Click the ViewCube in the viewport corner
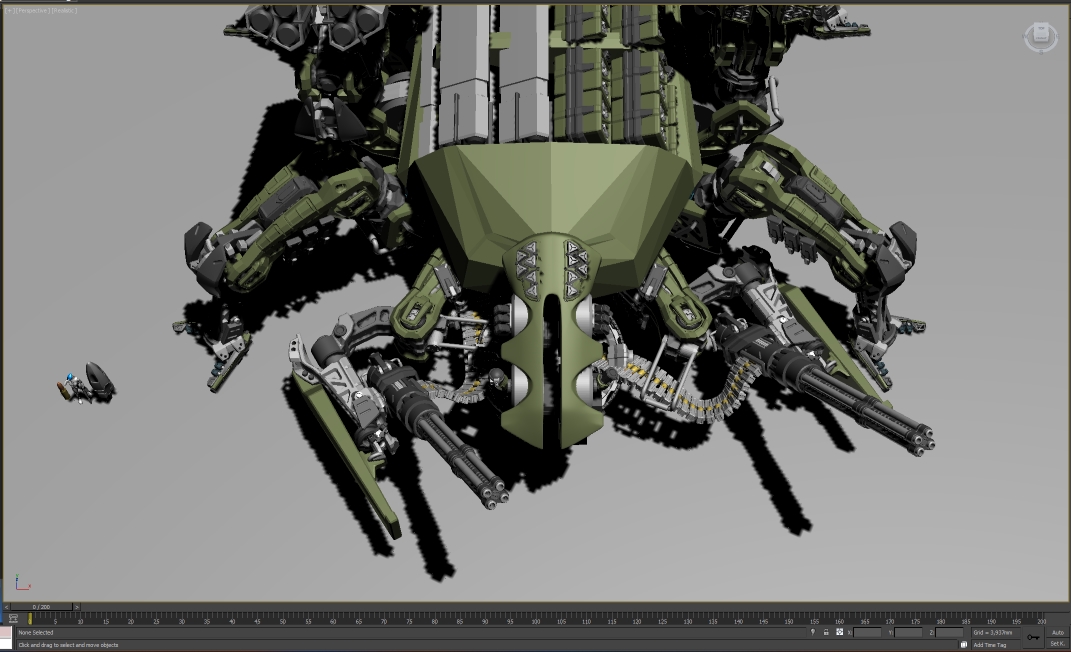 (x=1040, y=37)
